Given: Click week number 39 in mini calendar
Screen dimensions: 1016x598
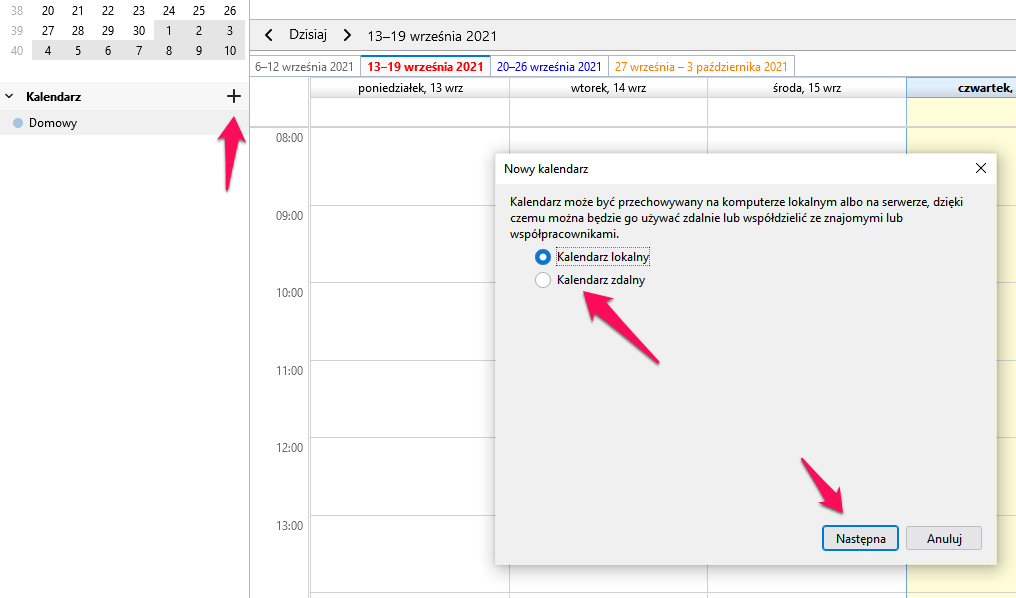Looking at the screenshot, I should click(x=17, y=30).
